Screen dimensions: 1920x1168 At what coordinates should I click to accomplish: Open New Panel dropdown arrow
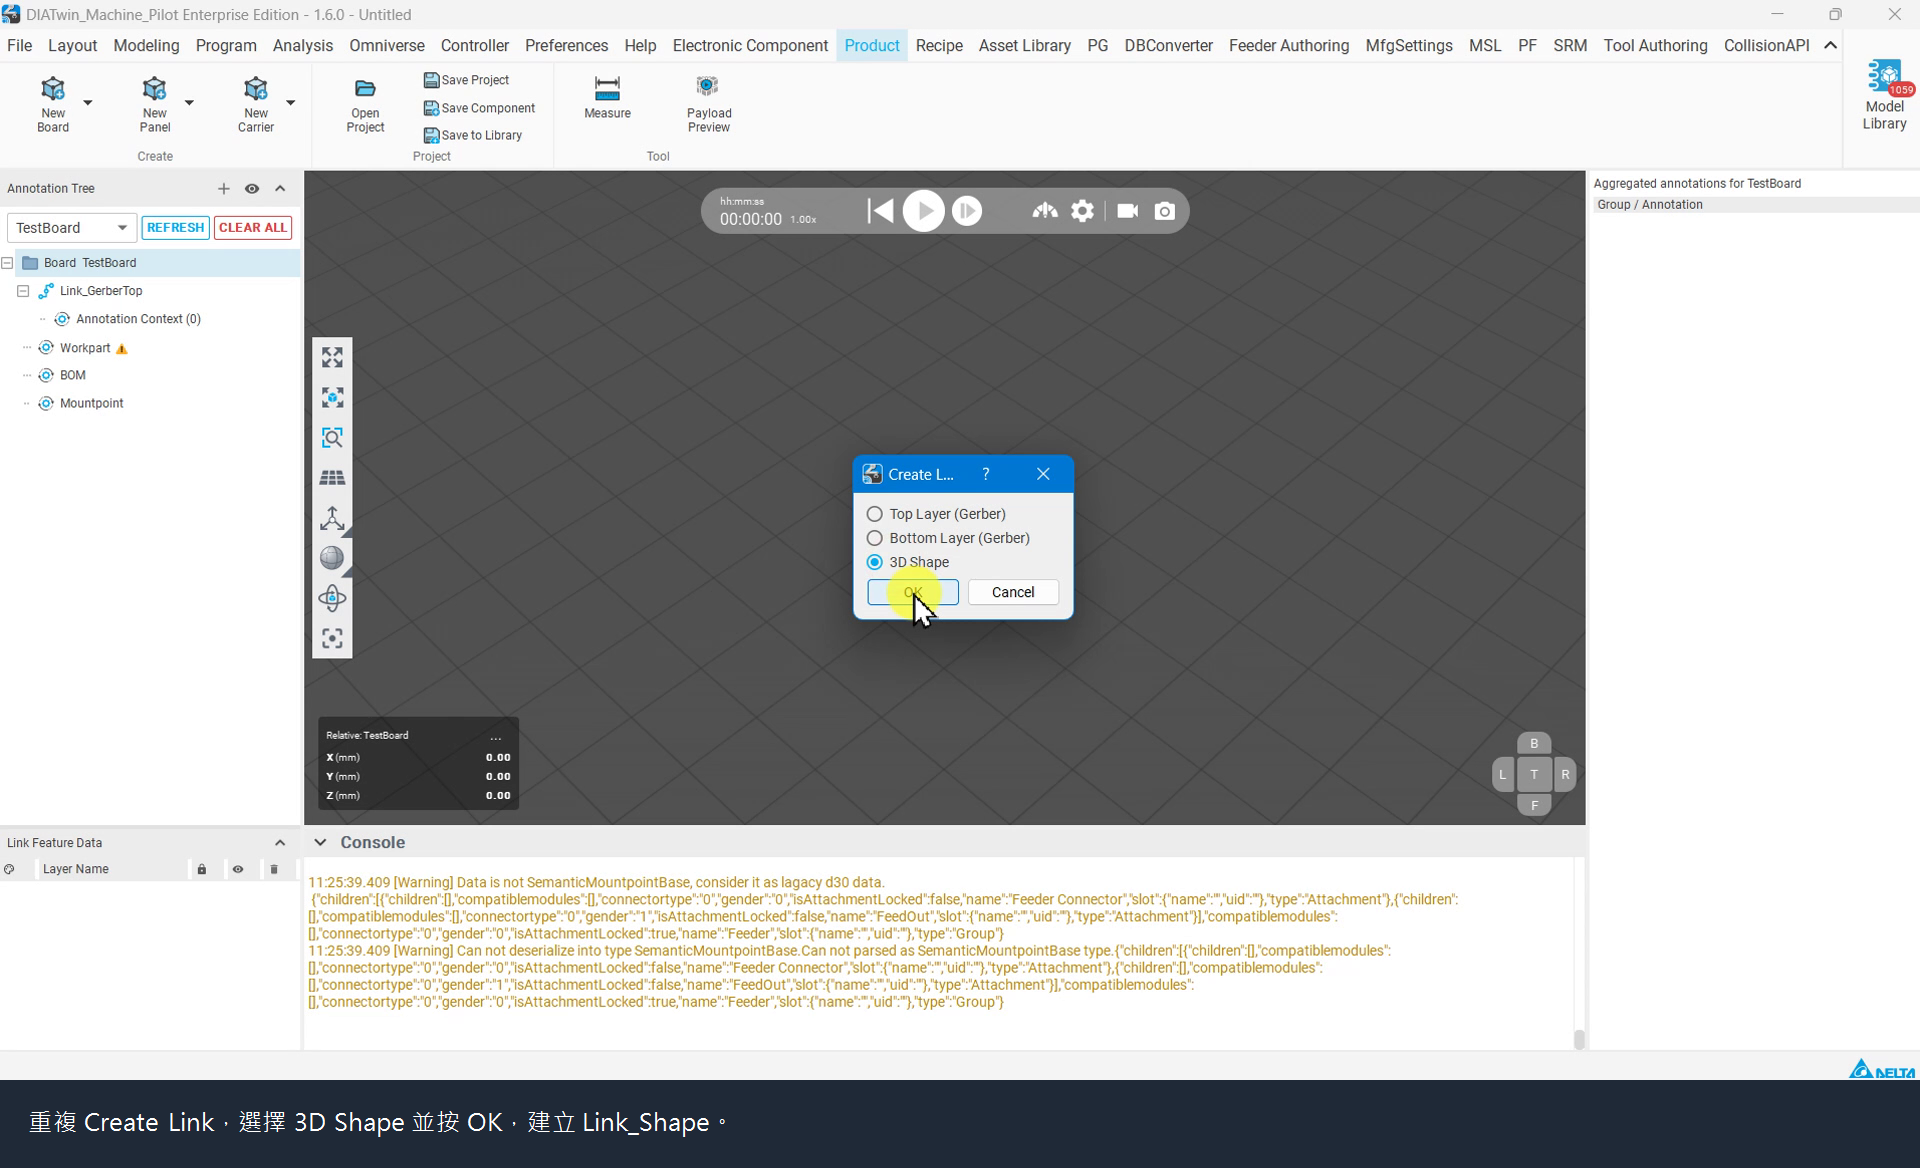pyautogui.click(x=189, y=102)
